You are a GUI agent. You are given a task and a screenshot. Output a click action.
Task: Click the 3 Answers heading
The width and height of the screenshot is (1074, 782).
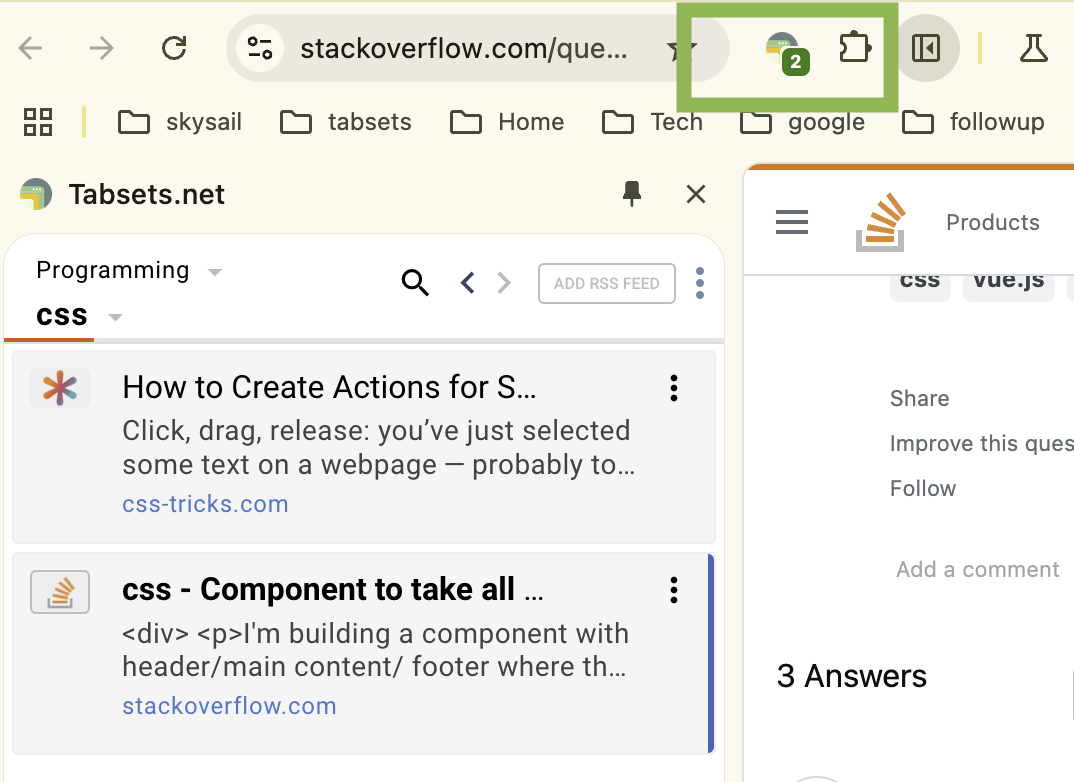click(x=851, y=676)
